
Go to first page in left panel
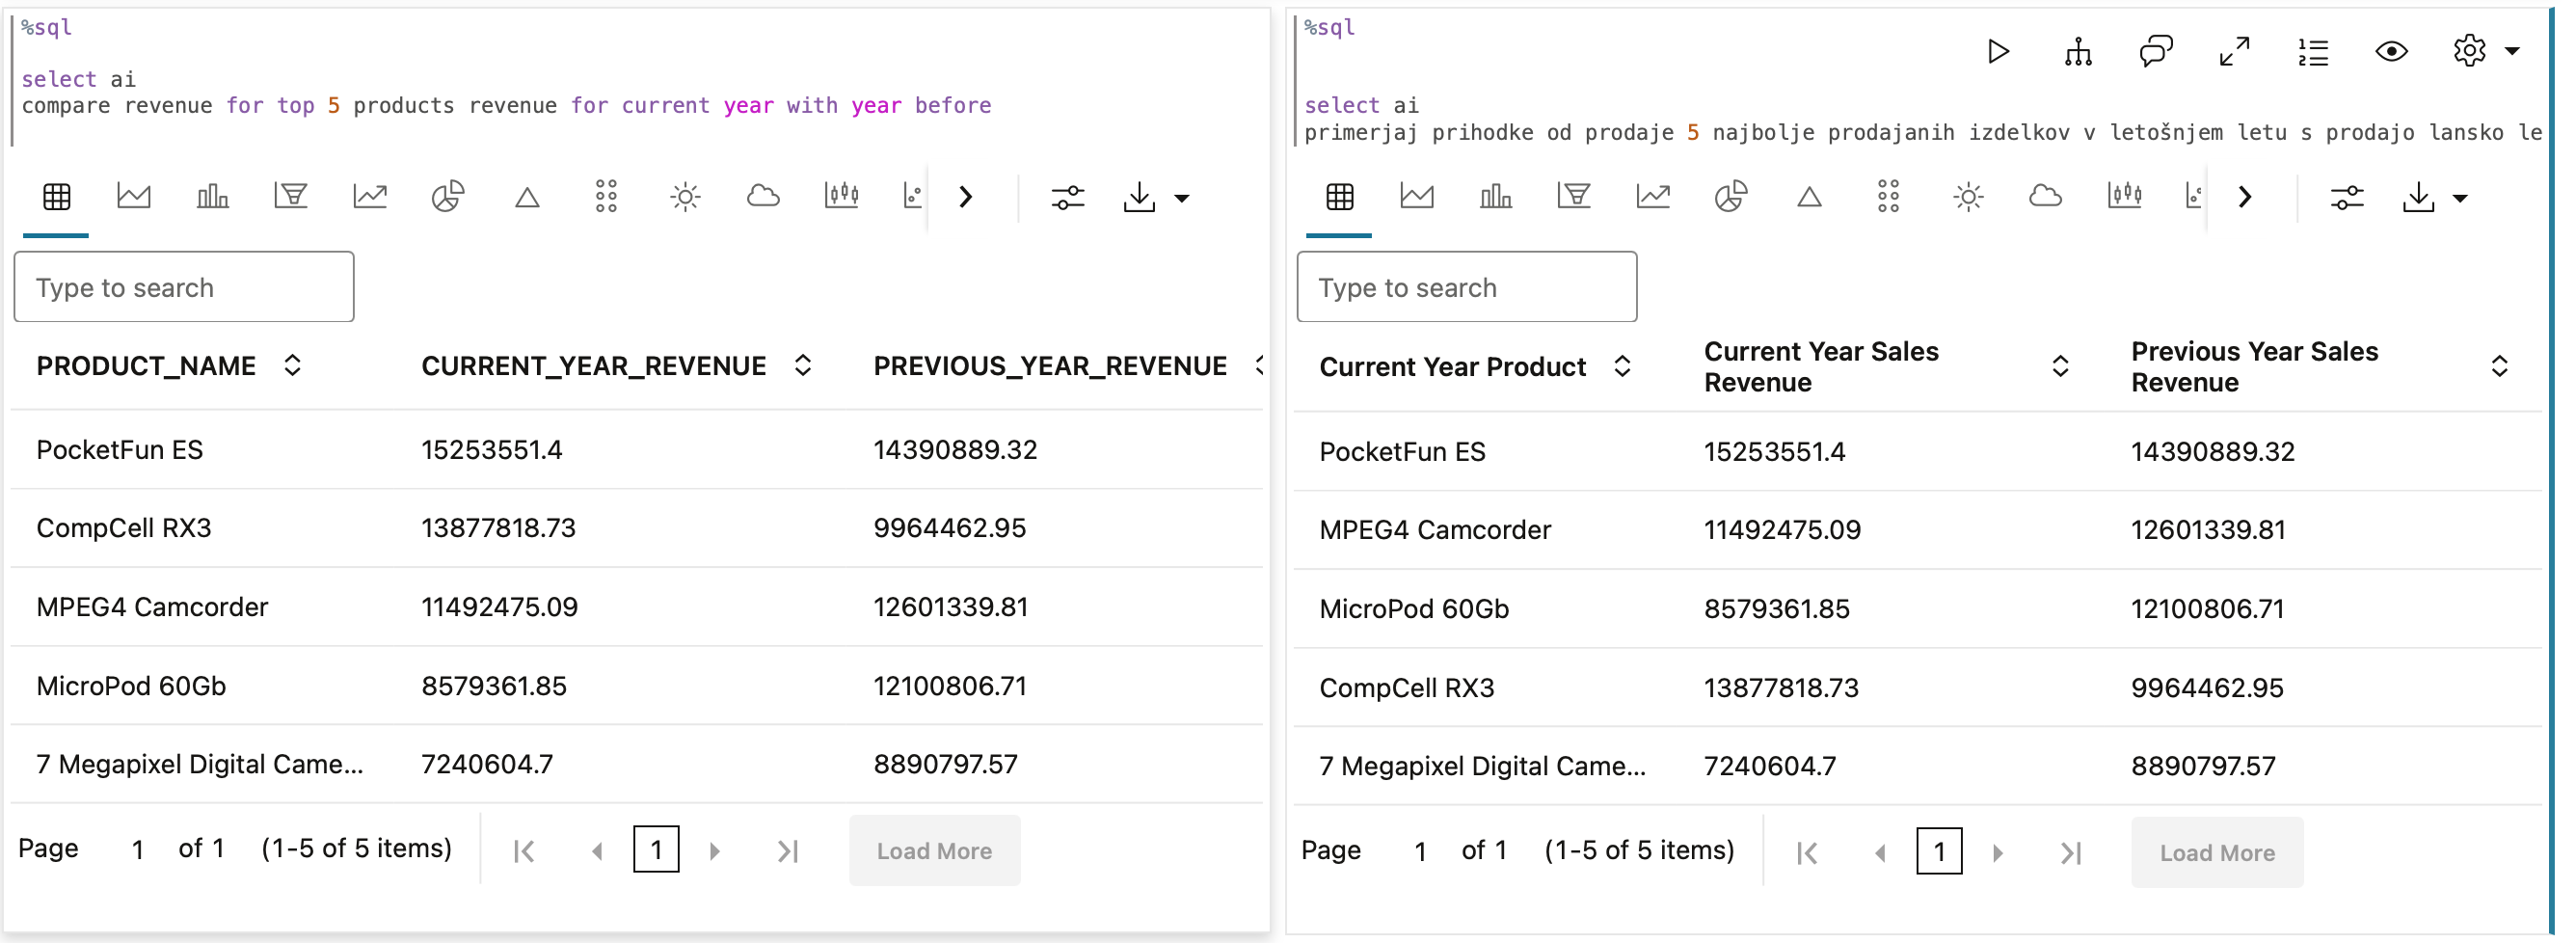point(524,851)
